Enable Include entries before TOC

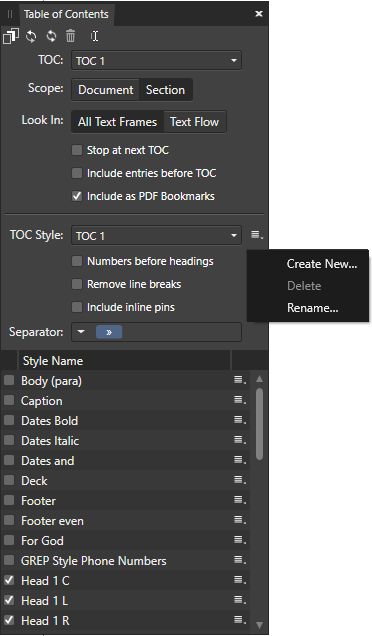77,173
